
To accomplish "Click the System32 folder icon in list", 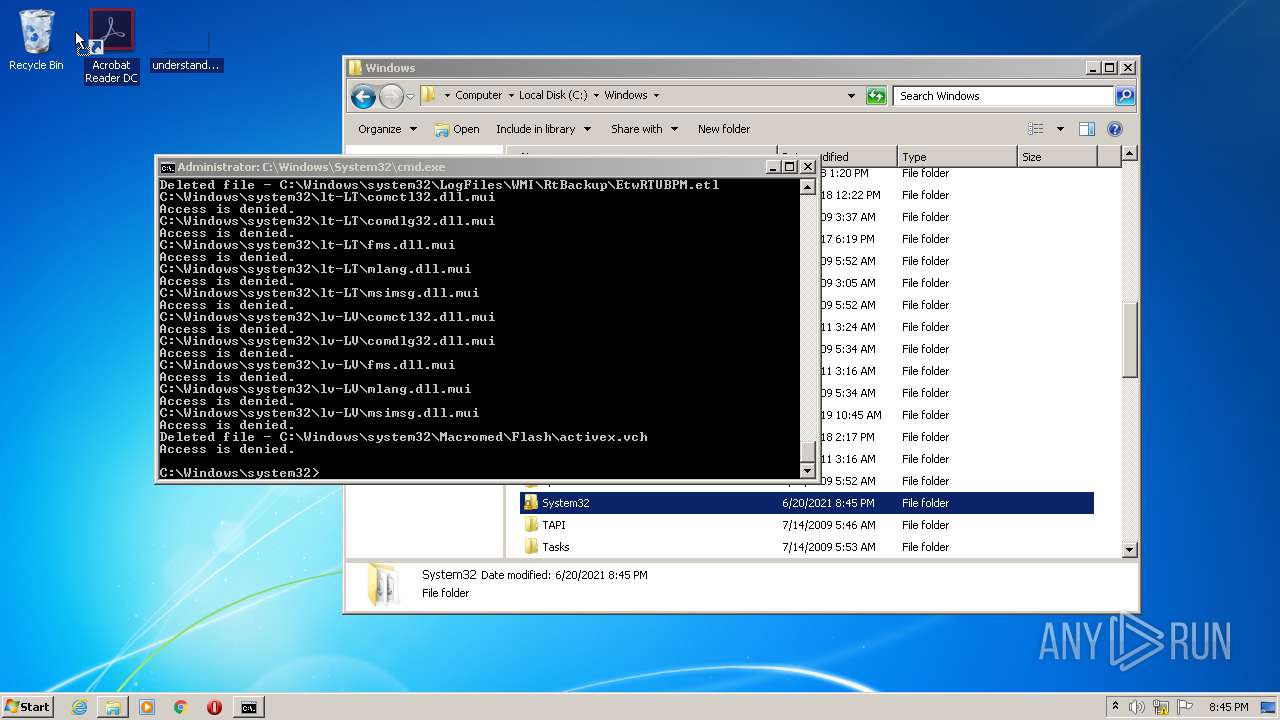I will point(531,503).
